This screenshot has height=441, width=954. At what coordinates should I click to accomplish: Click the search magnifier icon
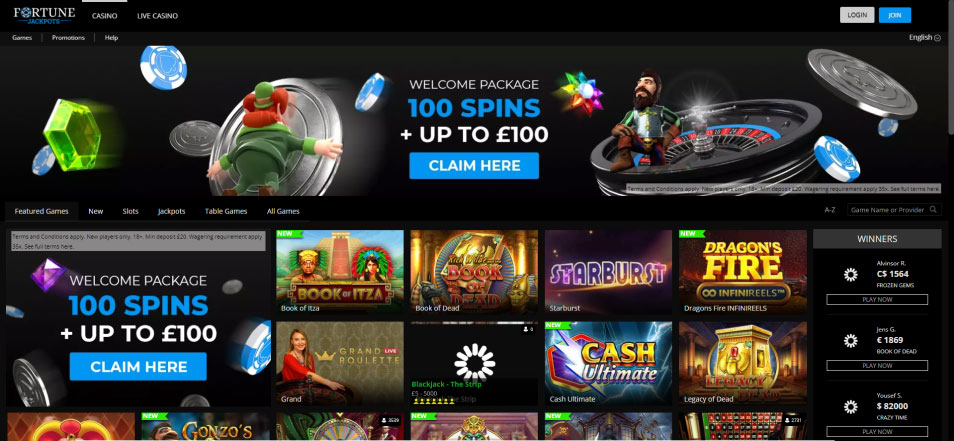tap(933, 210)
